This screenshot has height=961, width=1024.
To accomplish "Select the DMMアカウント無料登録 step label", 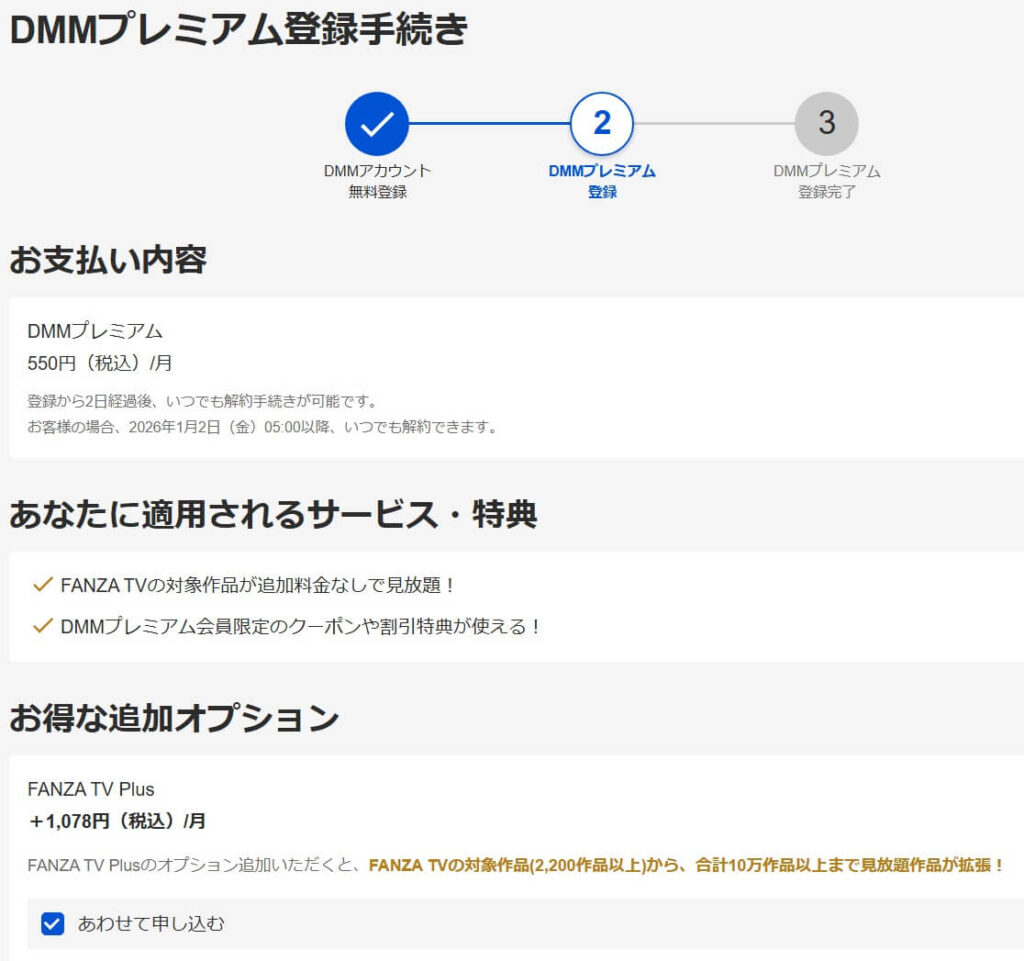I will point(377,181).
